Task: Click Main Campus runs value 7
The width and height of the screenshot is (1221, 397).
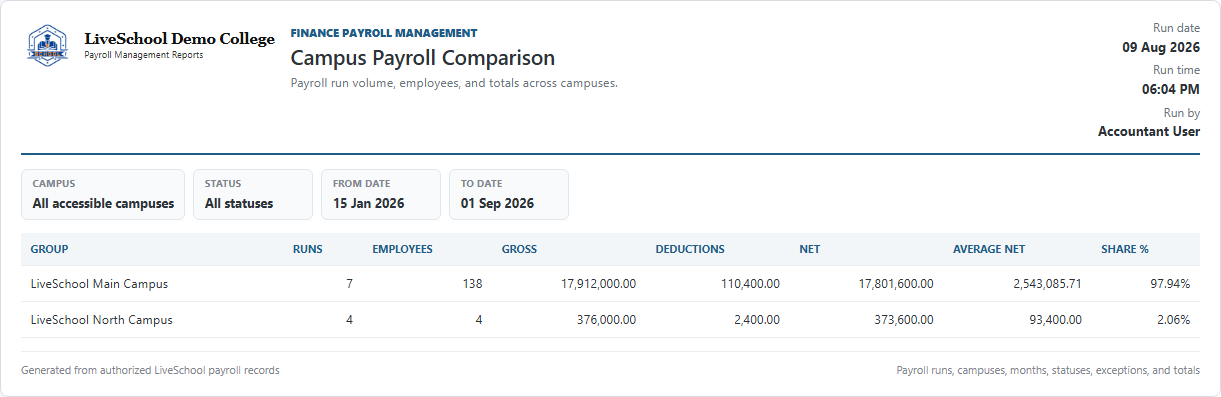Action: tap(349, 284)
